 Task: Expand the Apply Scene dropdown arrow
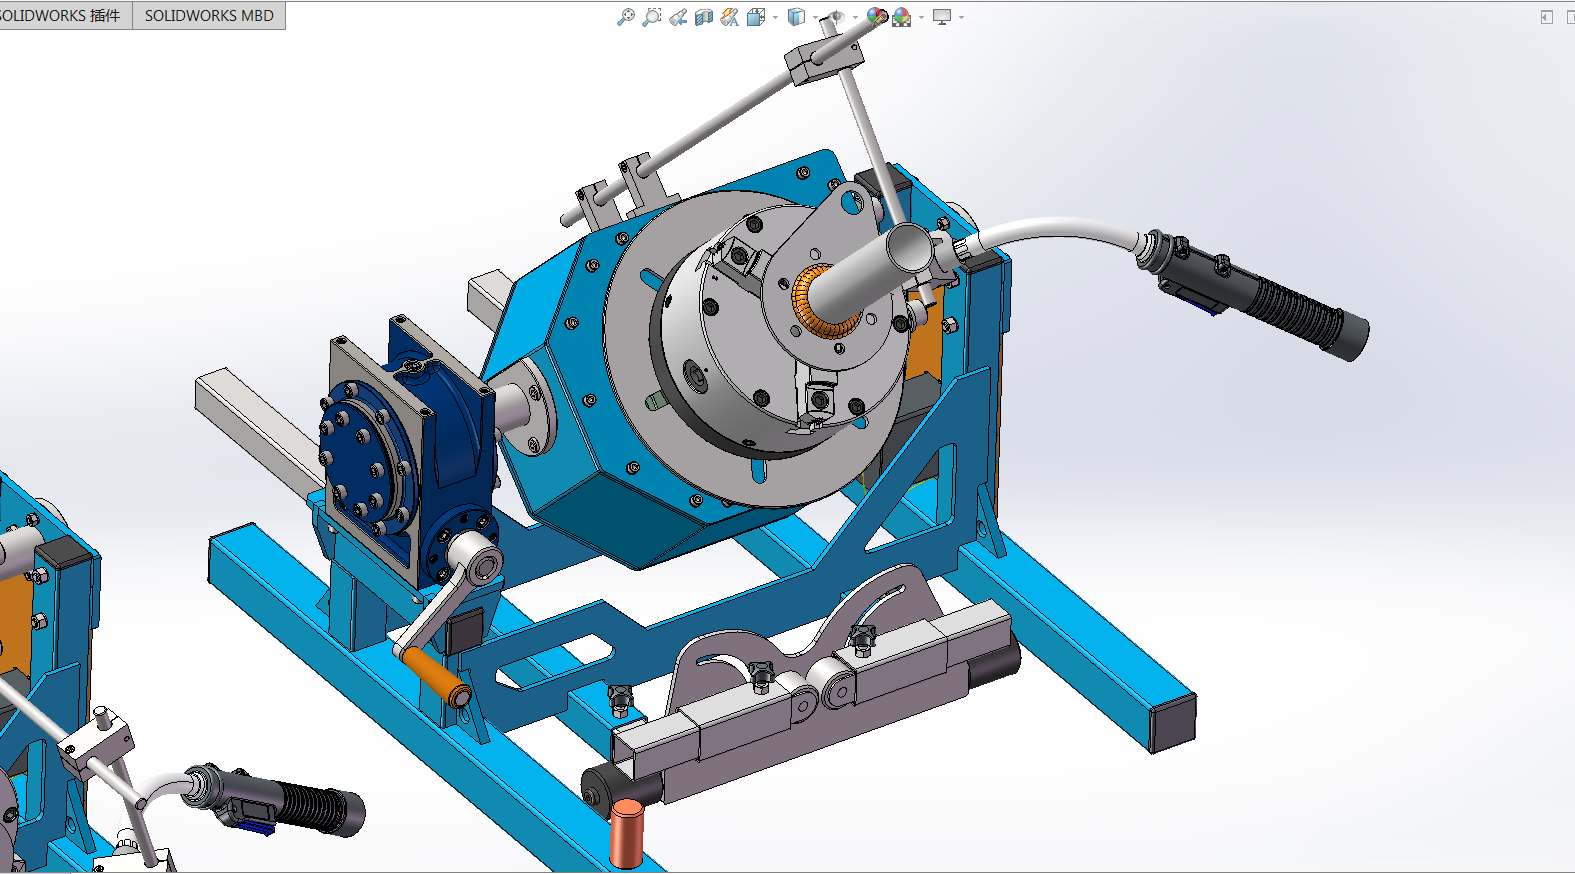921,17
